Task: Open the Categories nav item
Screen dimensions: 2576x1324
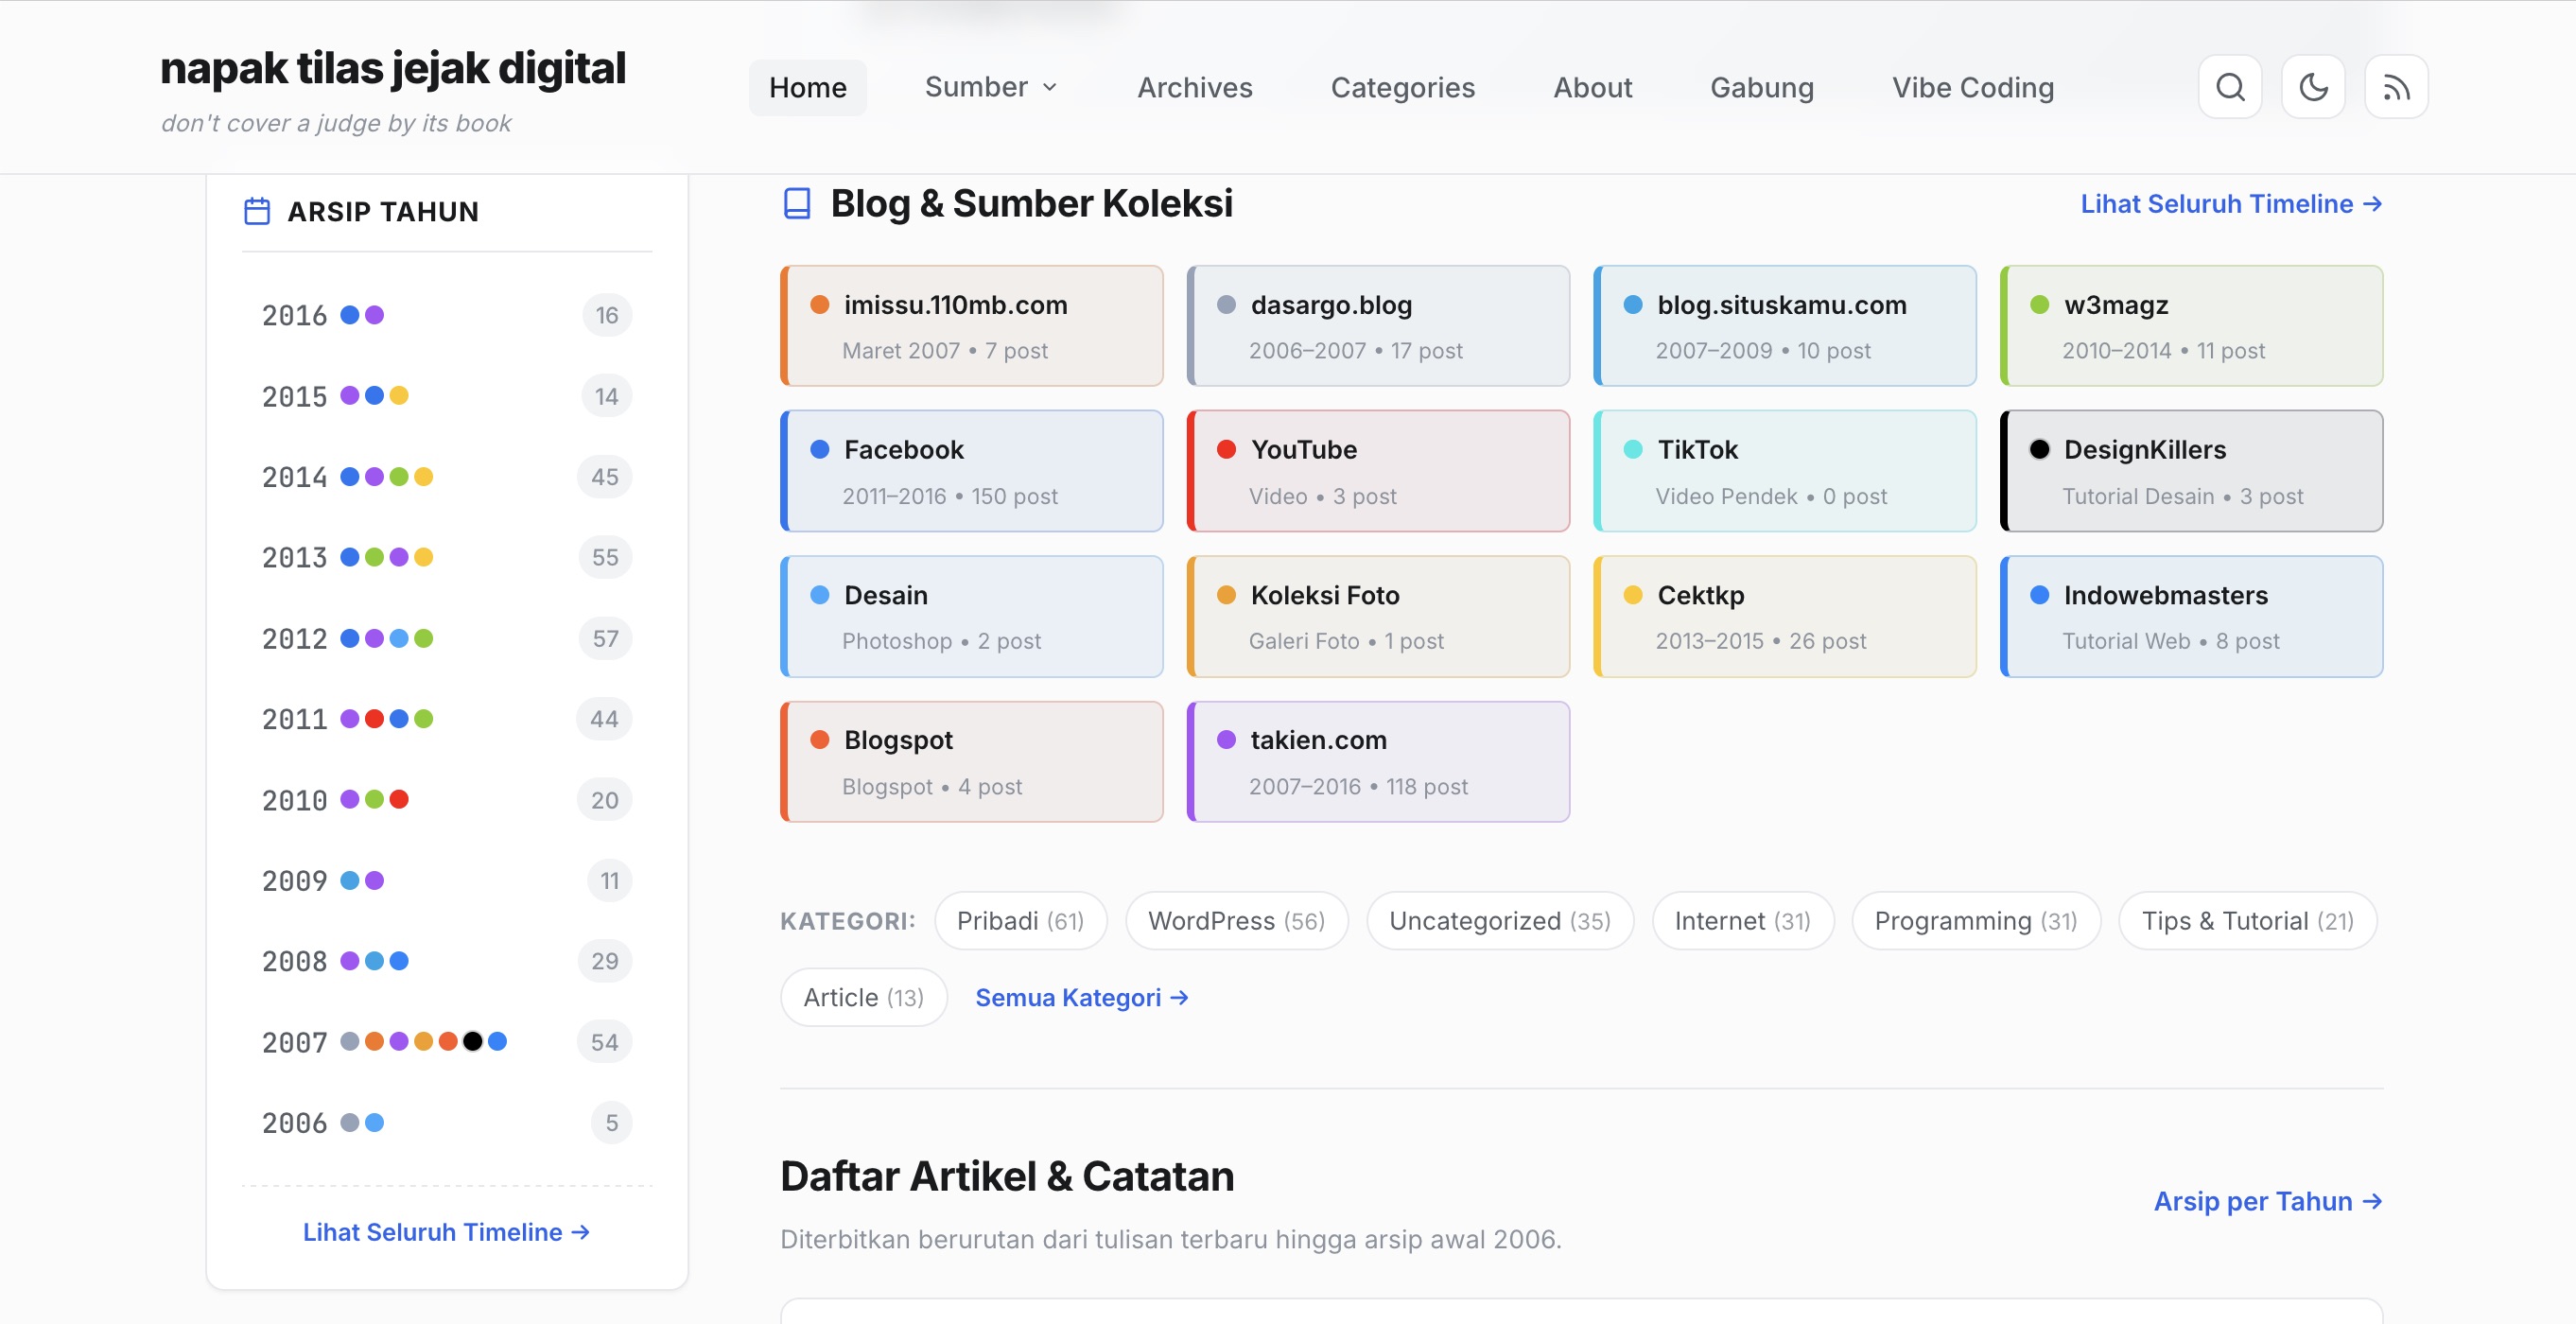Action: [x=1403, y=87]
